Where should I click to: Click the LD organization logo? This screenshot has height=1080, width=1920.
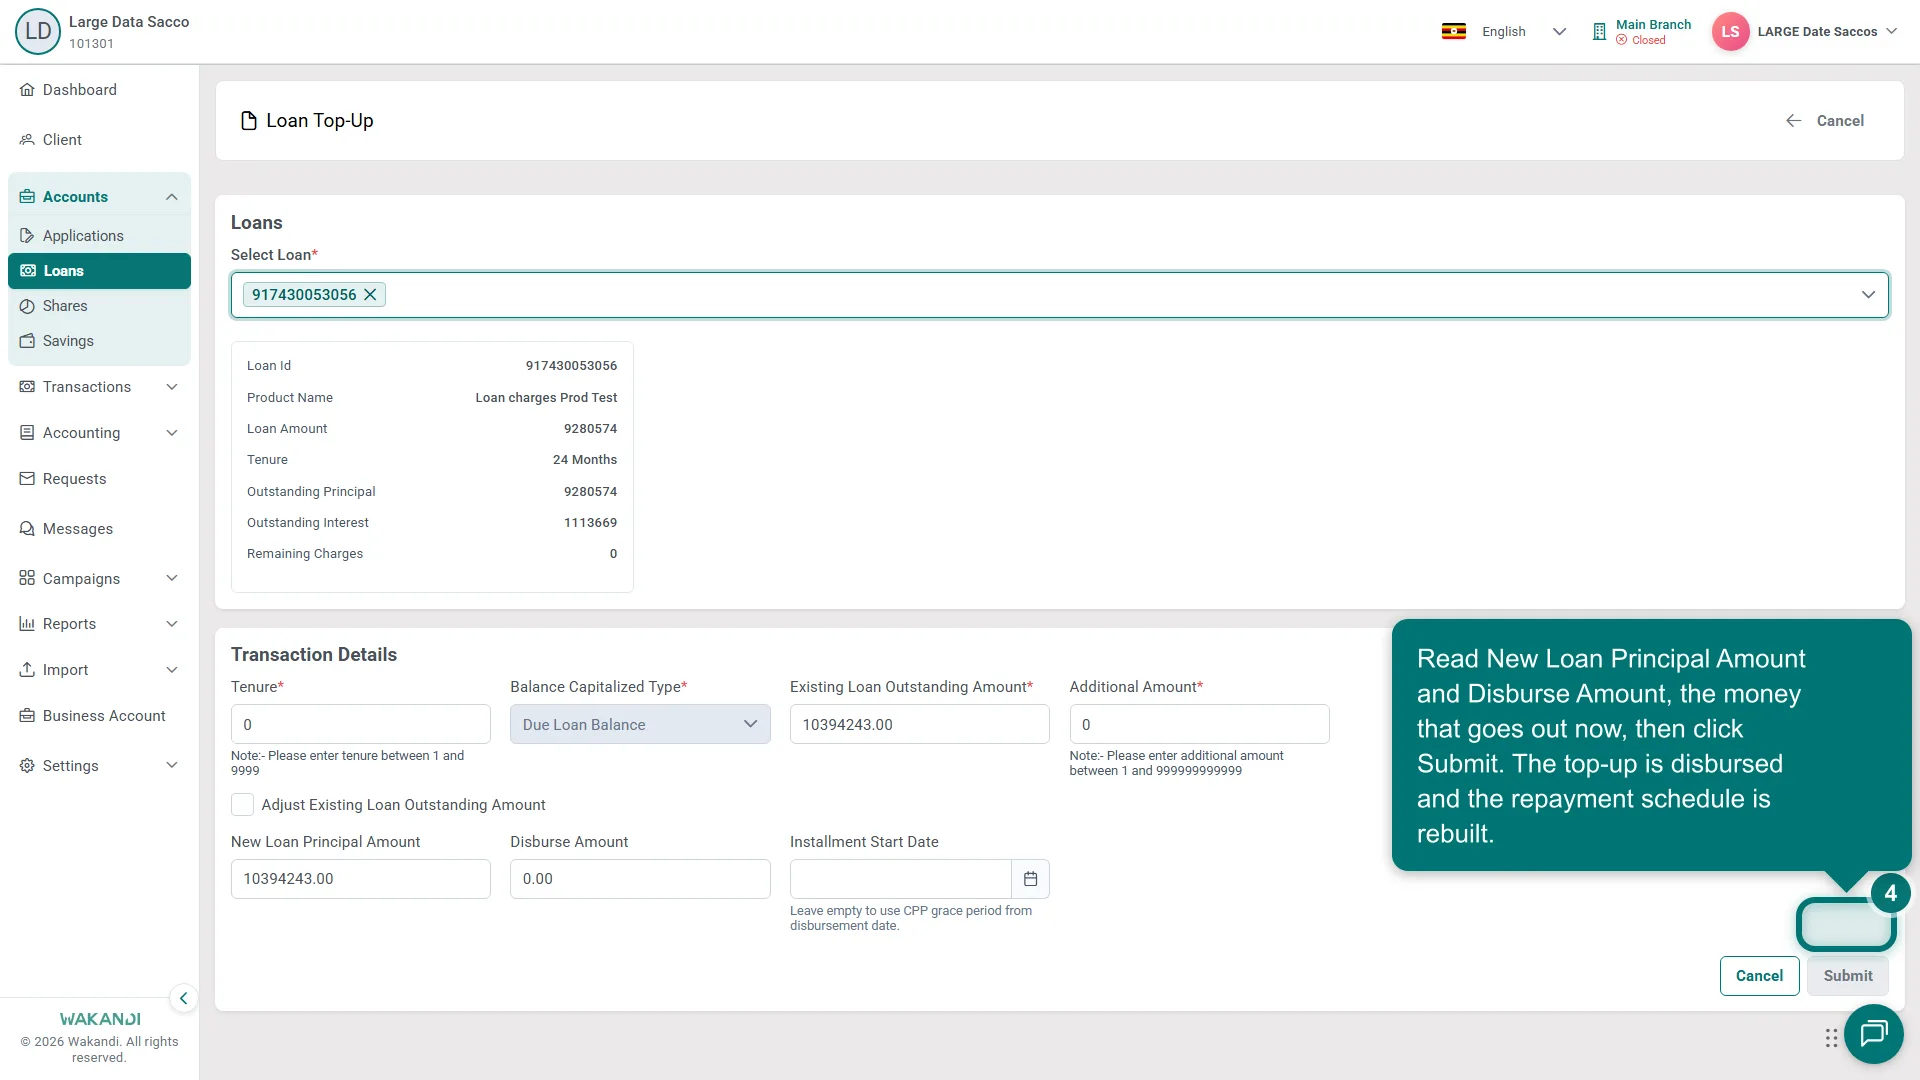(38, 31)
